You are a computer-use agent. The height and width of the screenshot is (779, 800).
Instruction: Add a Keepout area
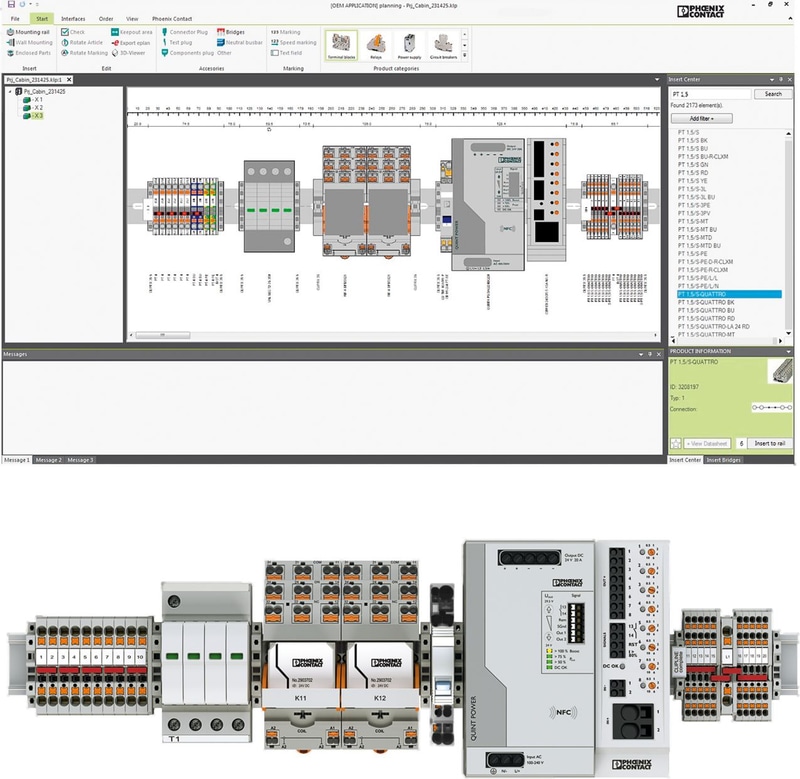click(132, 32)
